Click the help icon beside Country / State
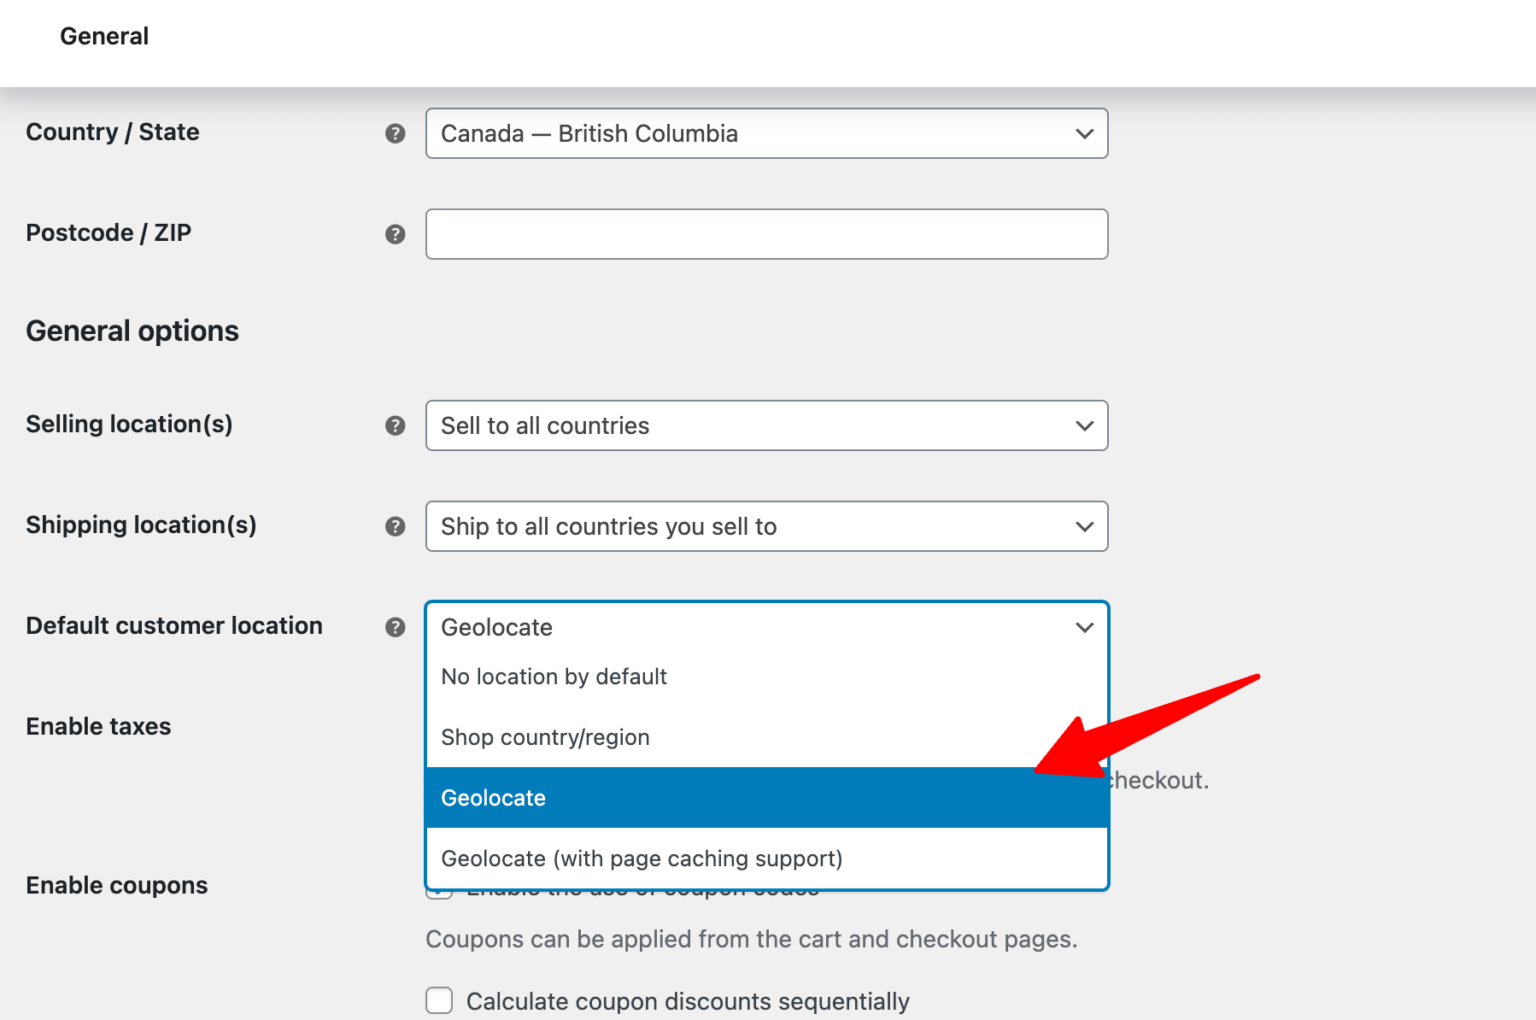This screenshot has width=1536, height=1020. tap(396, 133)
